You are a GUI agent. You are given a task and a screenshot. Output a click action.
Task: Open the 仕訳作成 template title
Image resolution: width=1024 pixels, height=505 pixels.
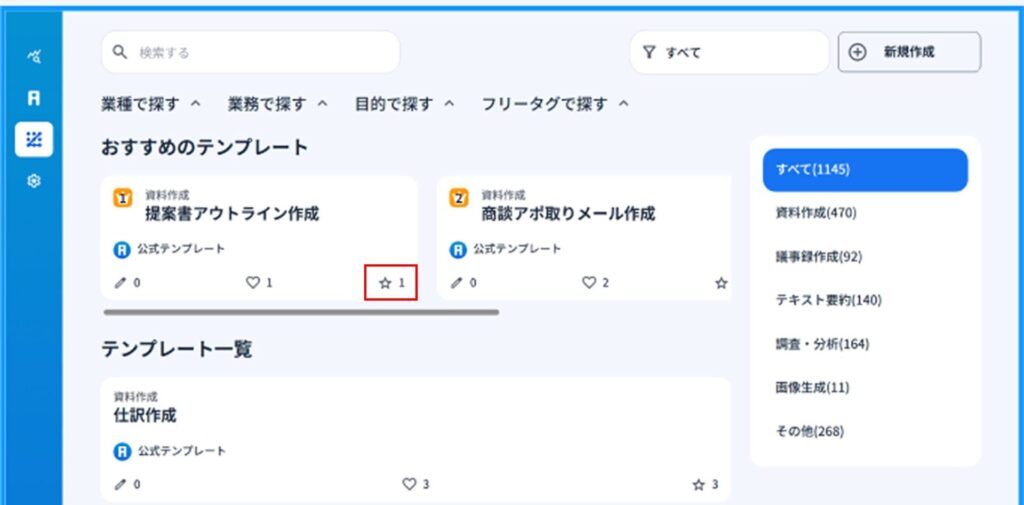pyautogui.click(x=145, y=415)
